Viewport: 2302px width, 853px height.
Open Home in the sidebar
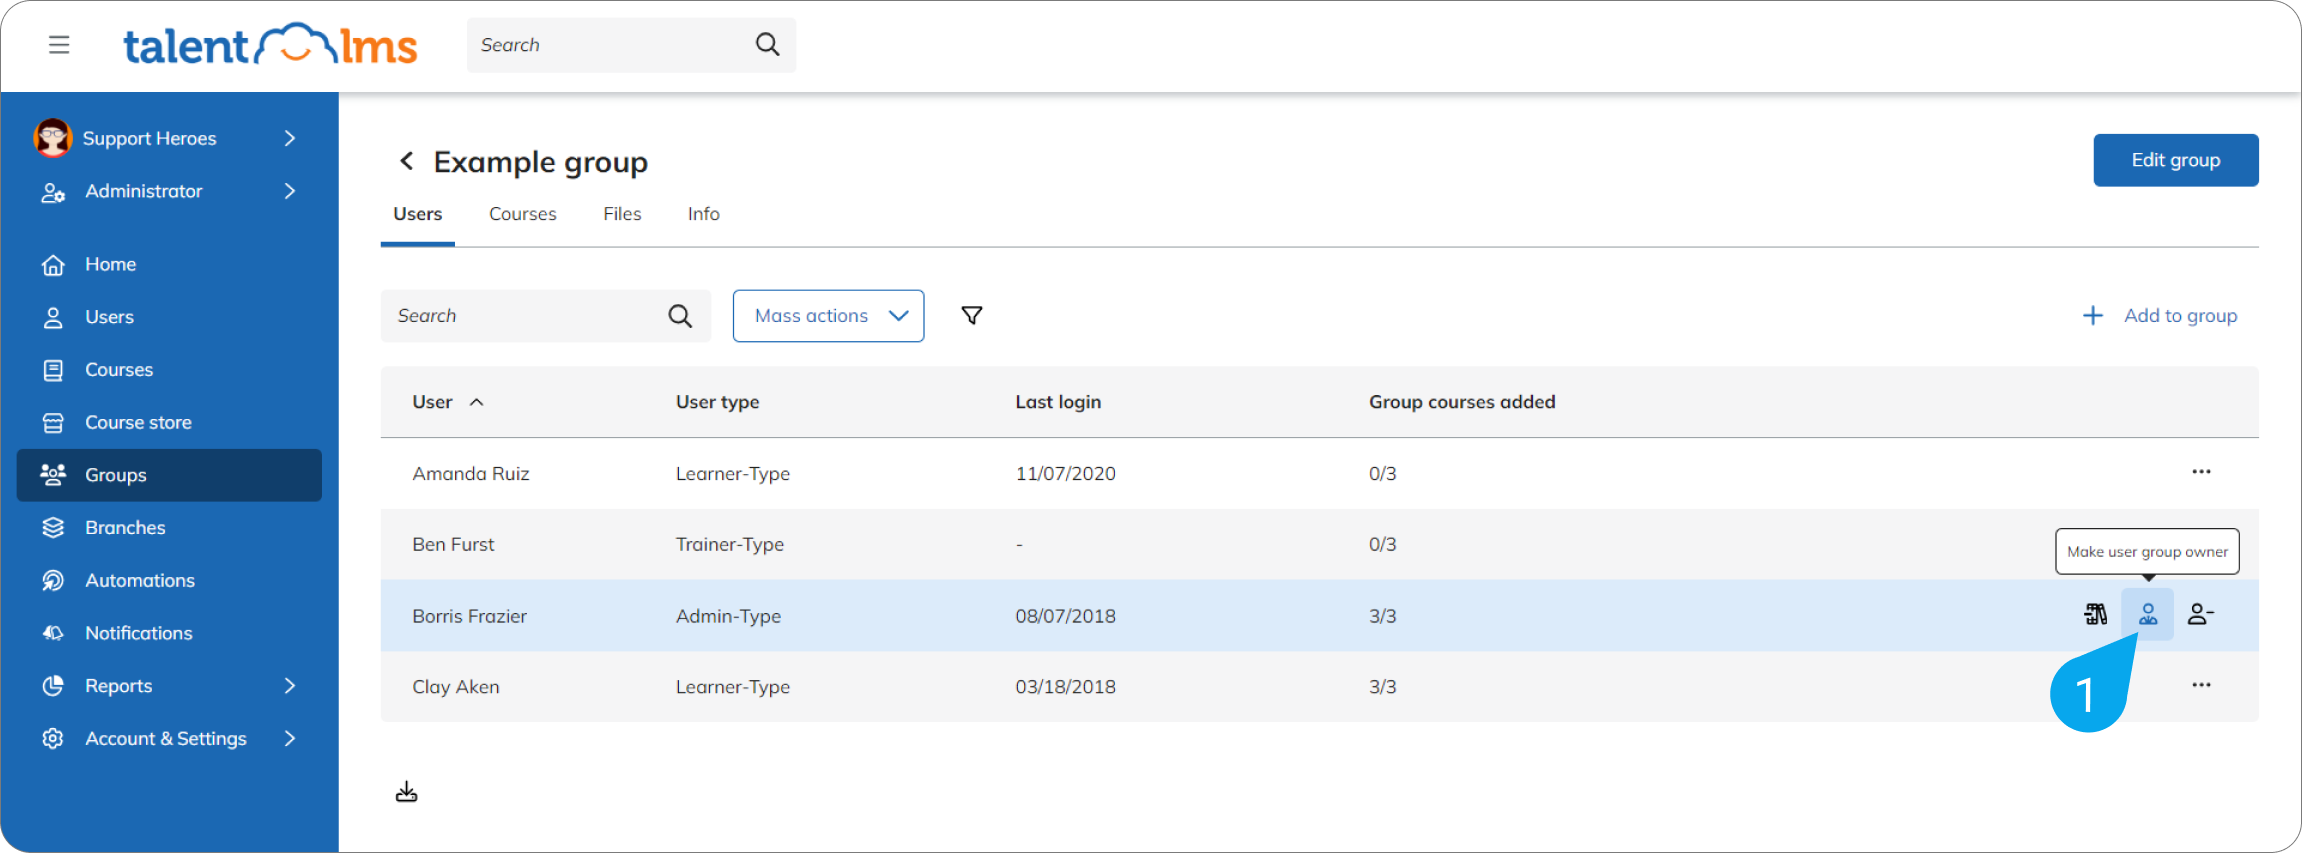click(x=169, y=264)
